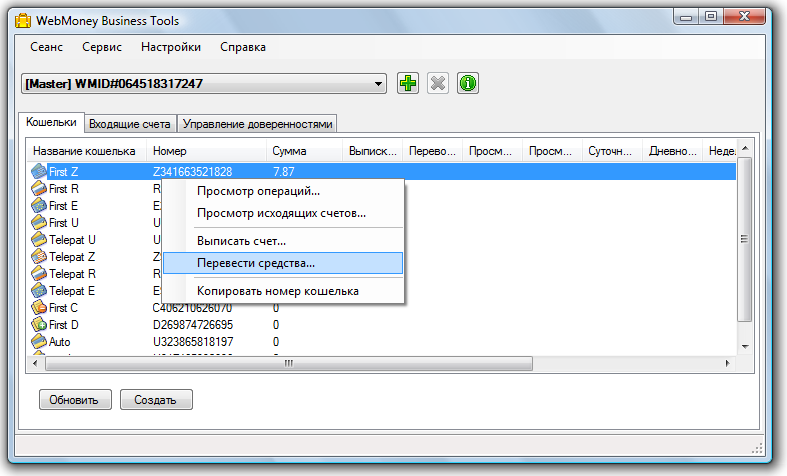The height and width of the screenshot is (476, 787).
Task: Click the horizontal scrollbar right arrow
Action: point(728,363)
